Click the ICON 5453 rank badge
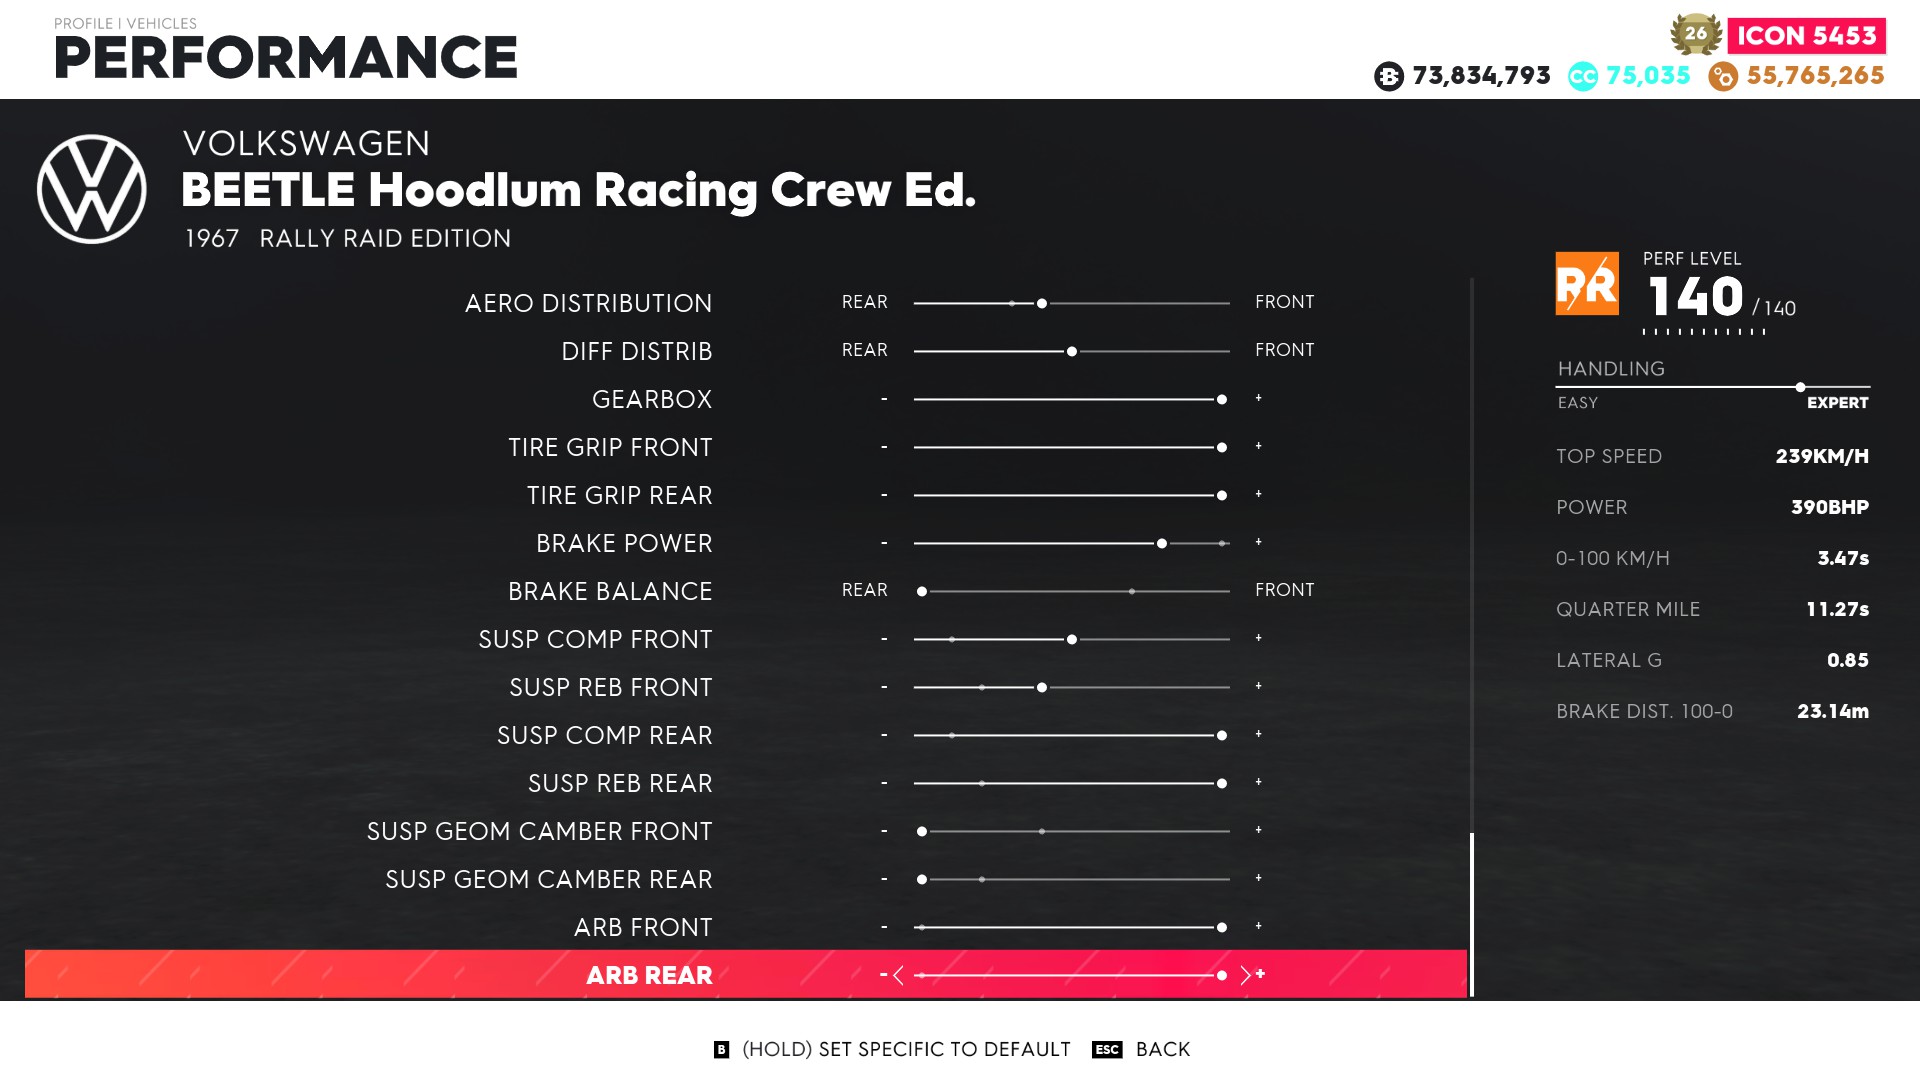This screenshot has height=1080, width=1920. point(1806,36)
